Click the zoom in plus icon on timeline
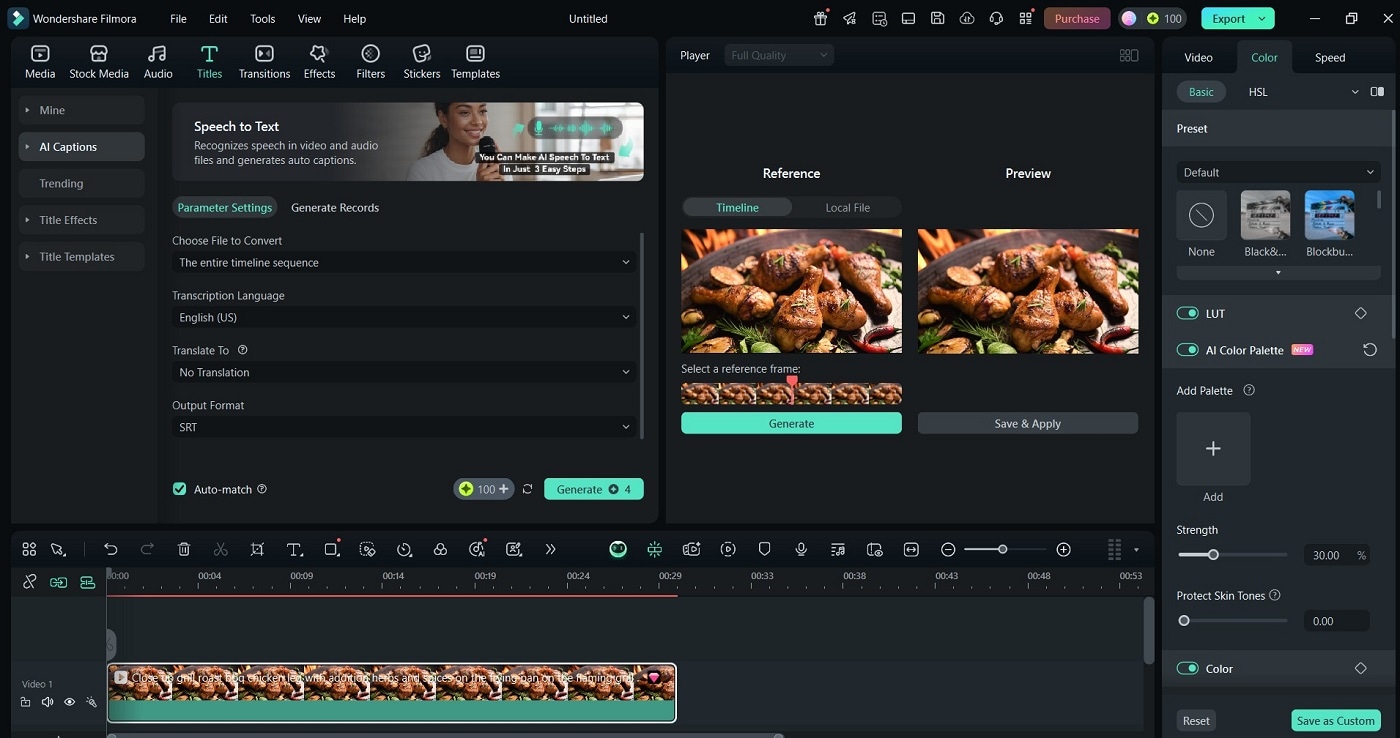1400x738 pixels. point(1064,549)
